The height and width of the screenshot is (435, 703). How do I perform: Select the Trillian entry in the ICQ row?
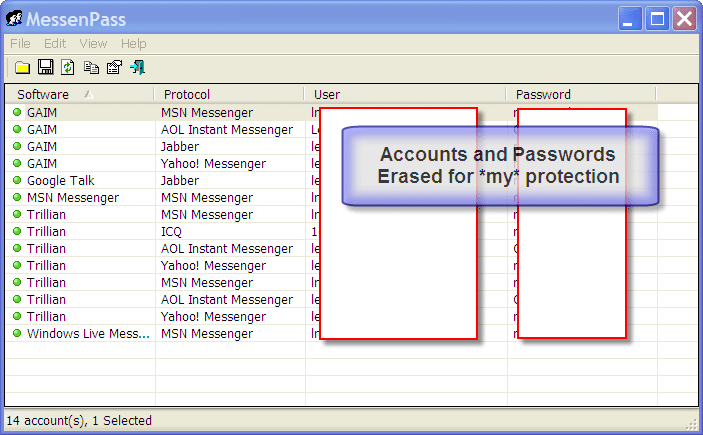click(x=46, y=232)
